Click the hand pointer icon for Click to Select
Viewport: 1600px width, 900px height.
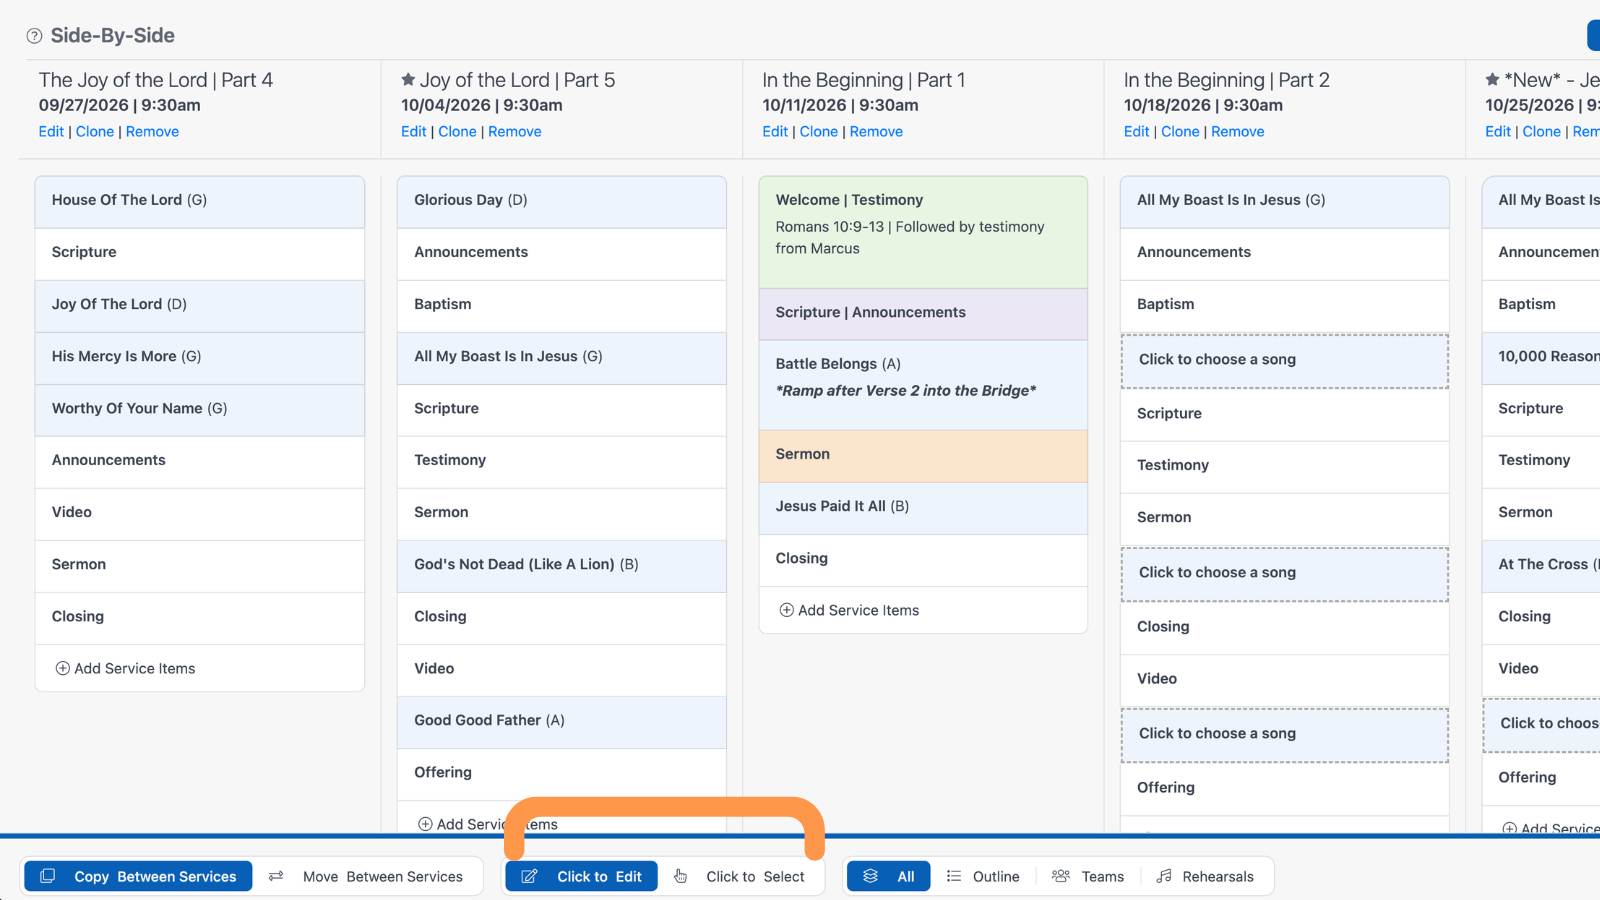[681, 876]
